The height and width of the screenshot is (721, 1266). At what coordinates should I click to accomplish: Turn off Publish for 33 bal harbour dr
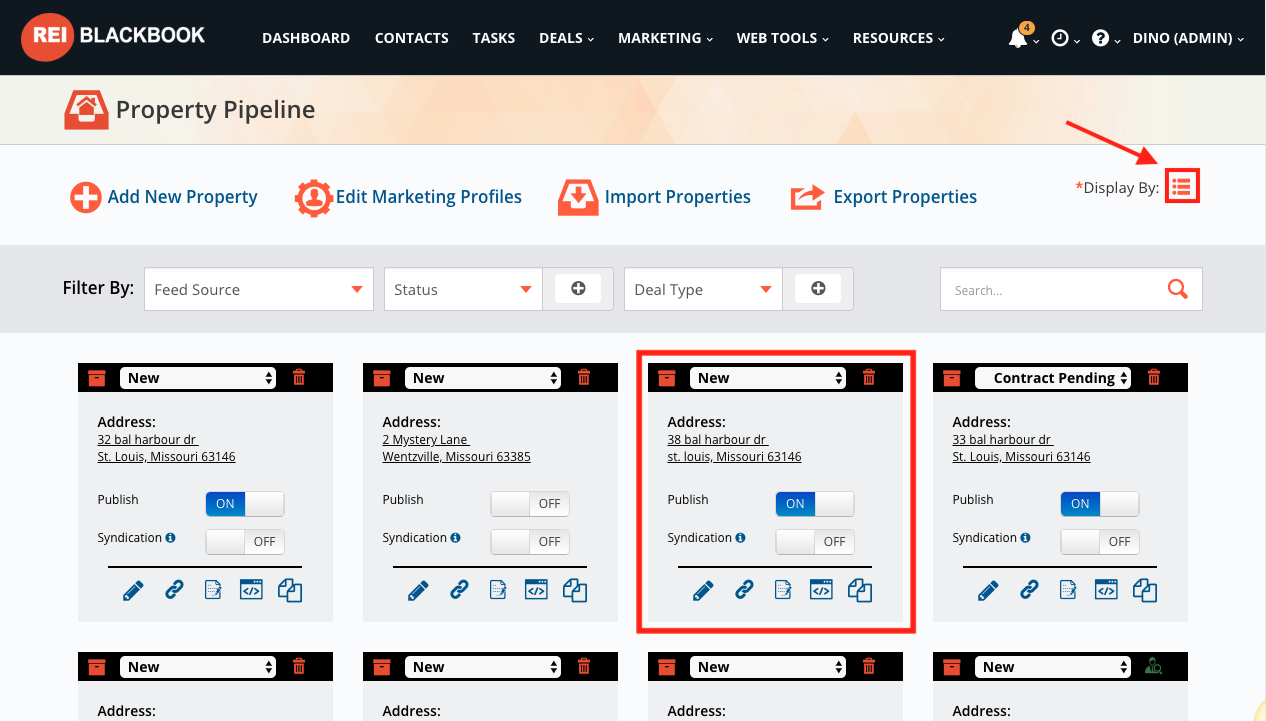click(1100, 504)
